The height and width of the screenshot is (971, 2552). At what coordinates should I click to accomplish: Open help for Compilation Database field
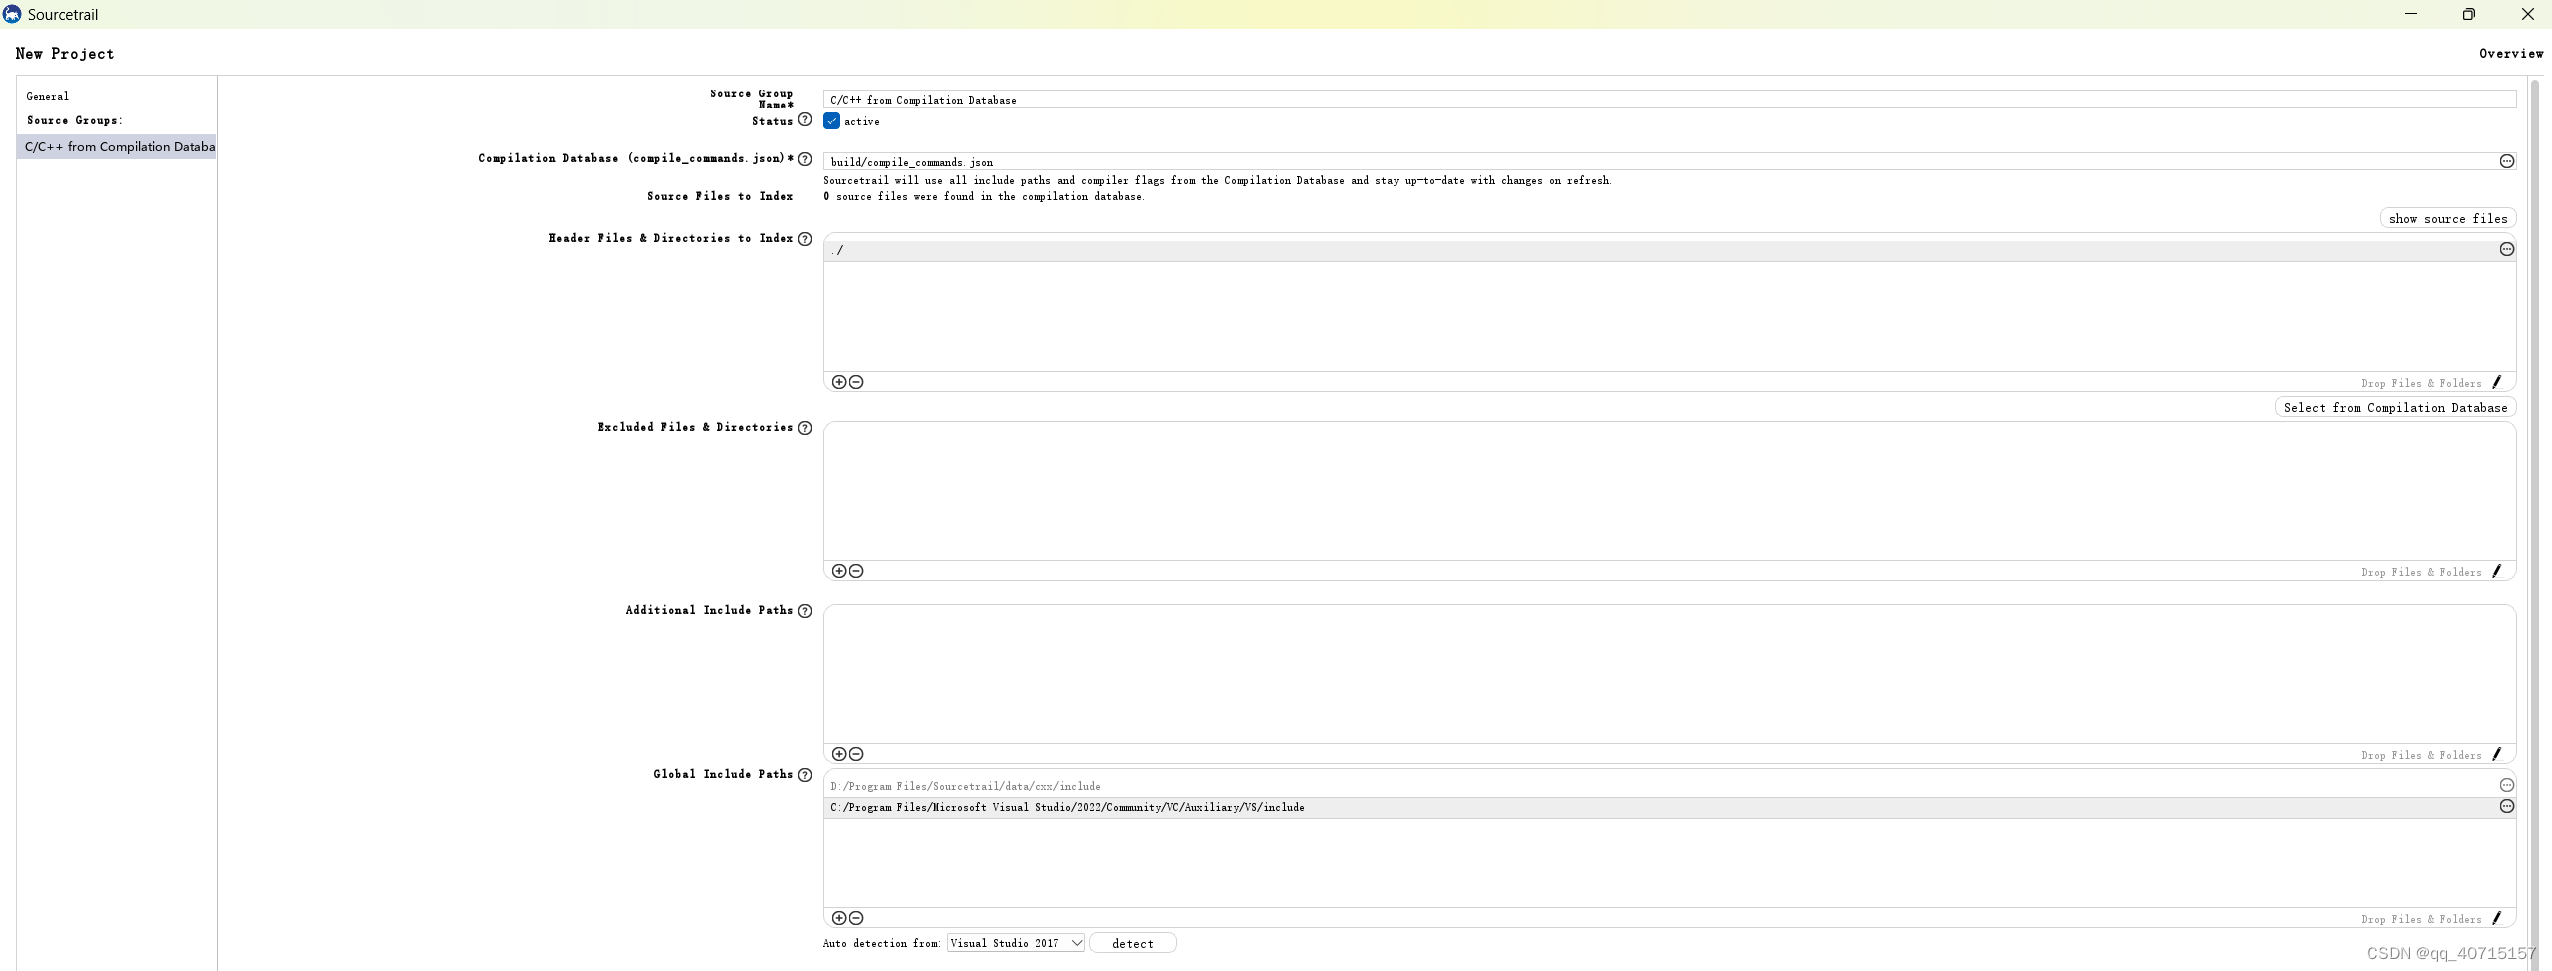[805, 159]
